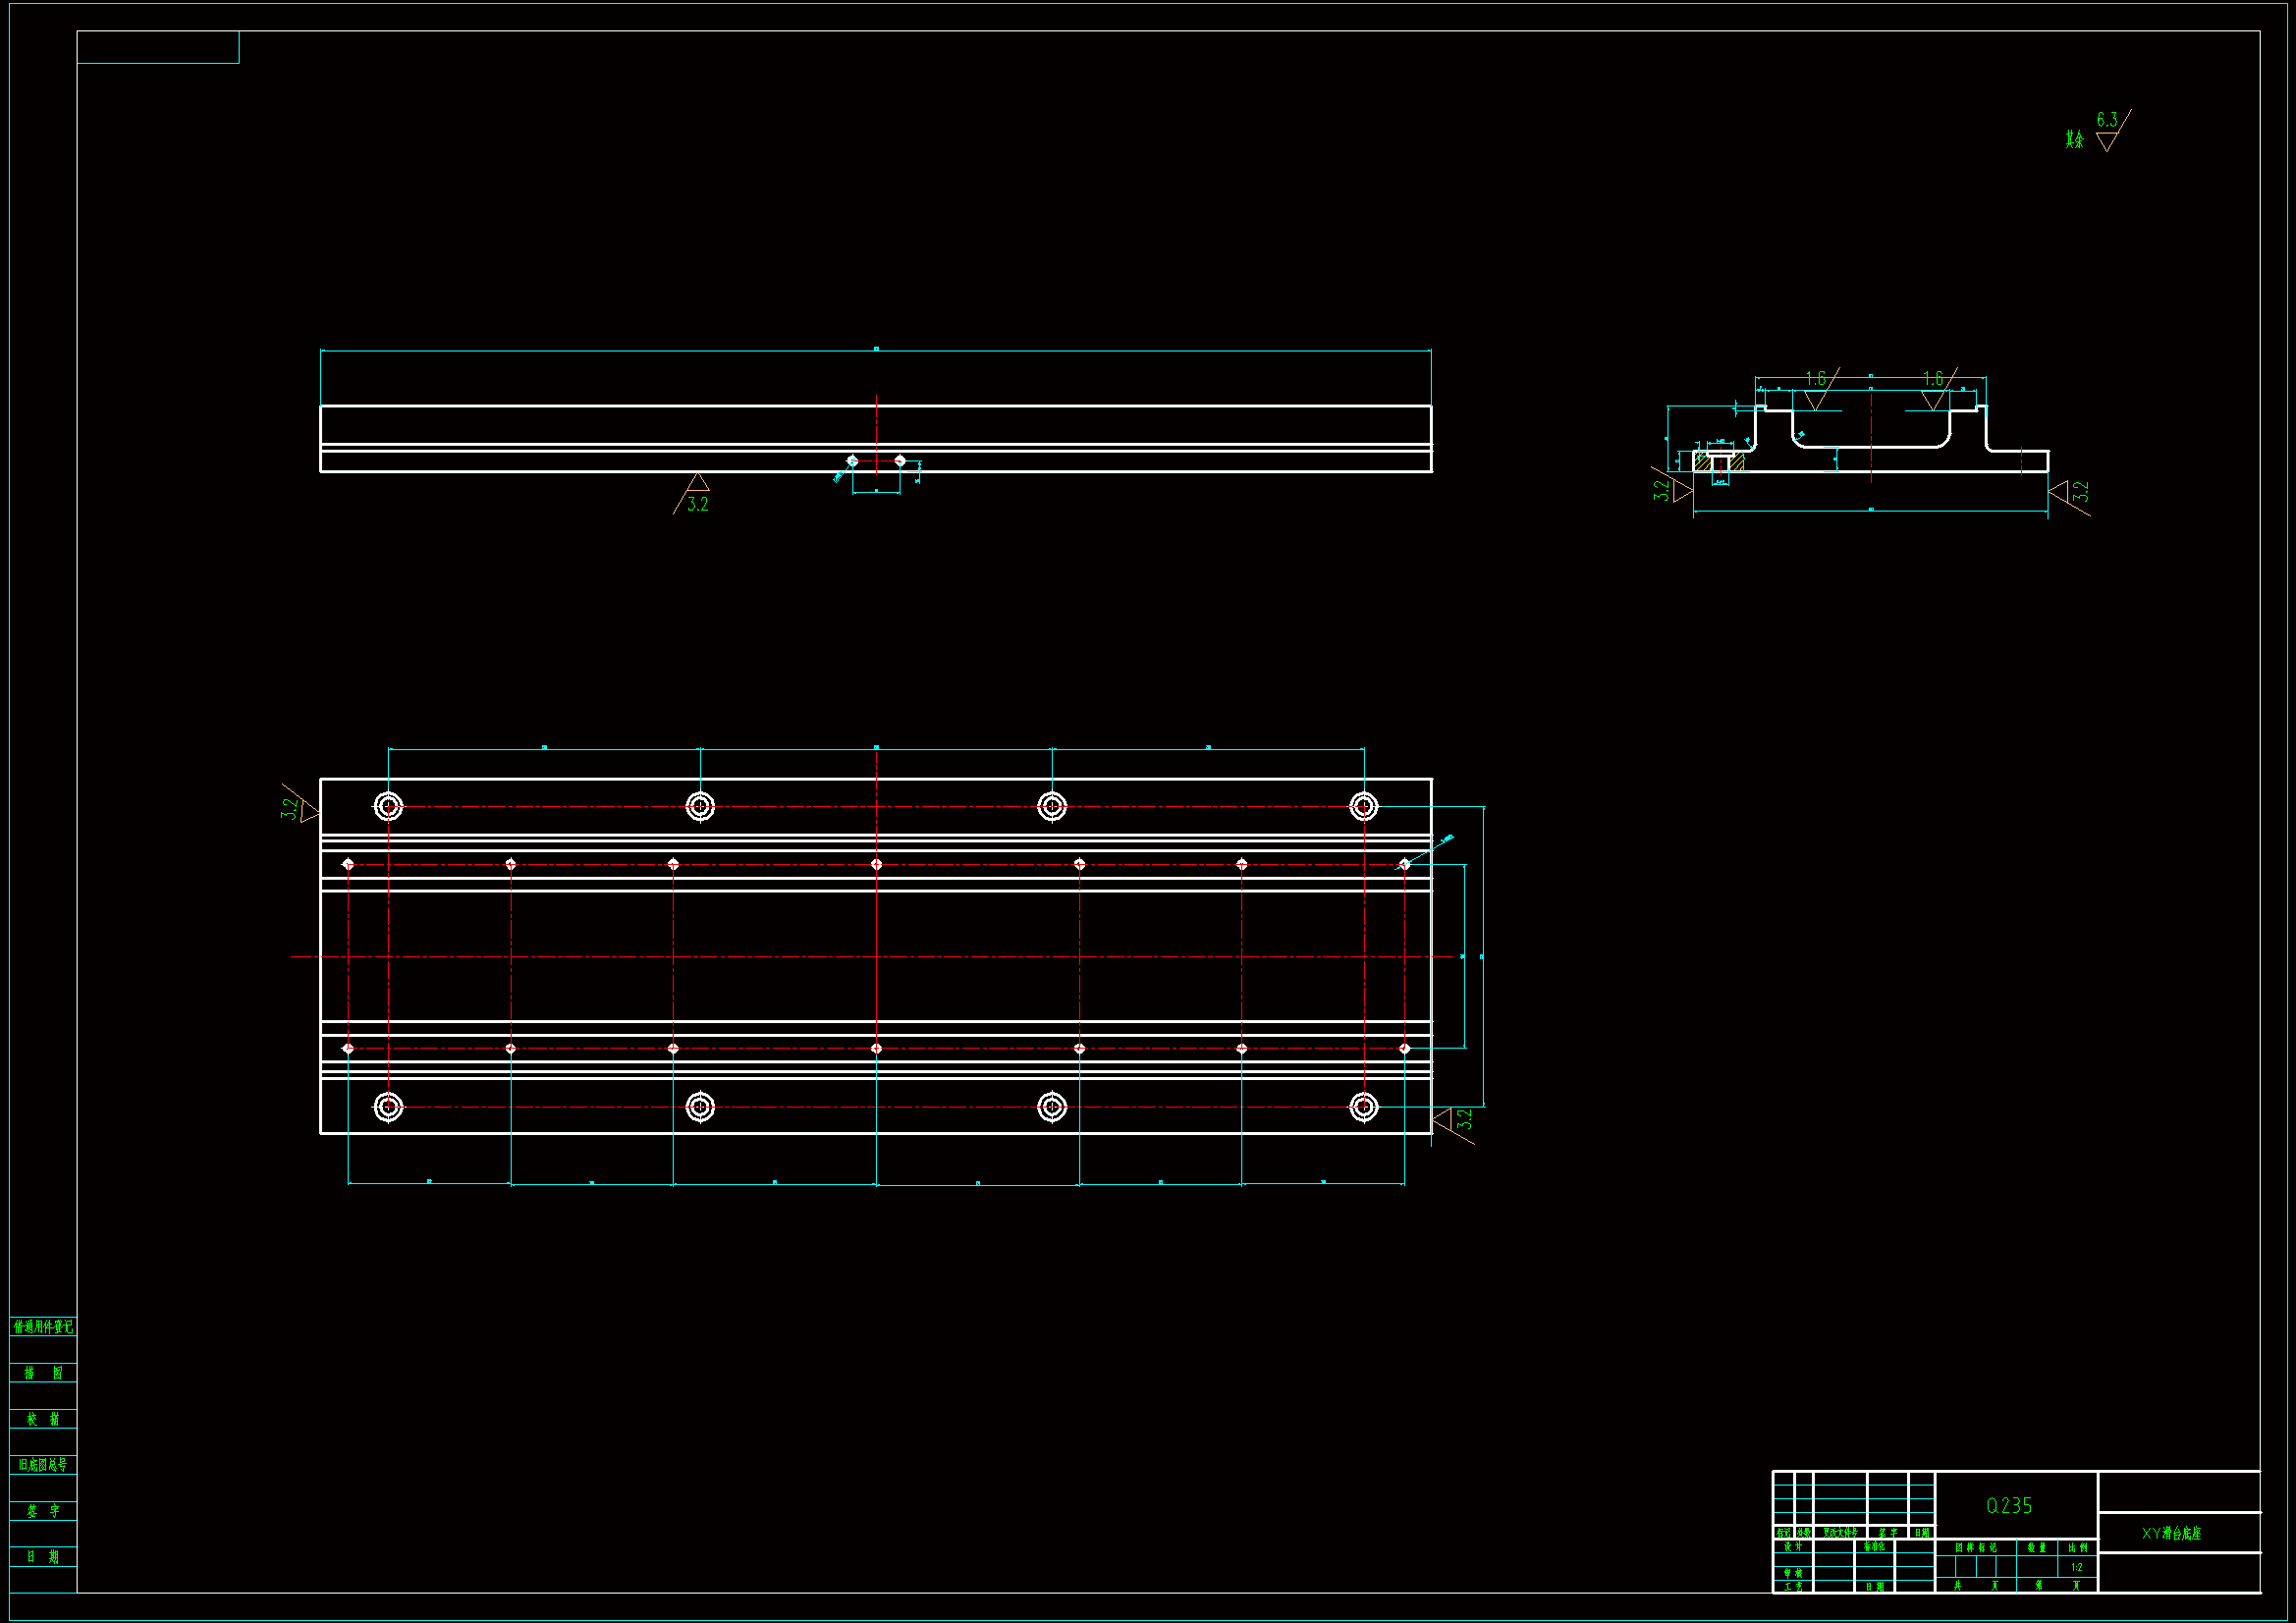Select the 描图 cell in left strip
The height and width of the screenshot is (1623, 2296).
[43, 1373]
